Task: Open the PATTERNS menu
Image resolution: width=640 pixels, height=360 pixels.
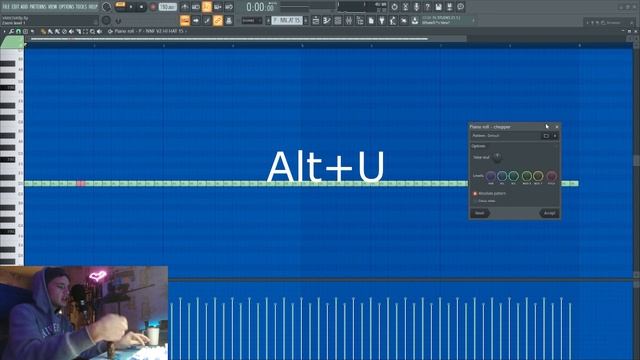Action: click(x=38, y=7)
